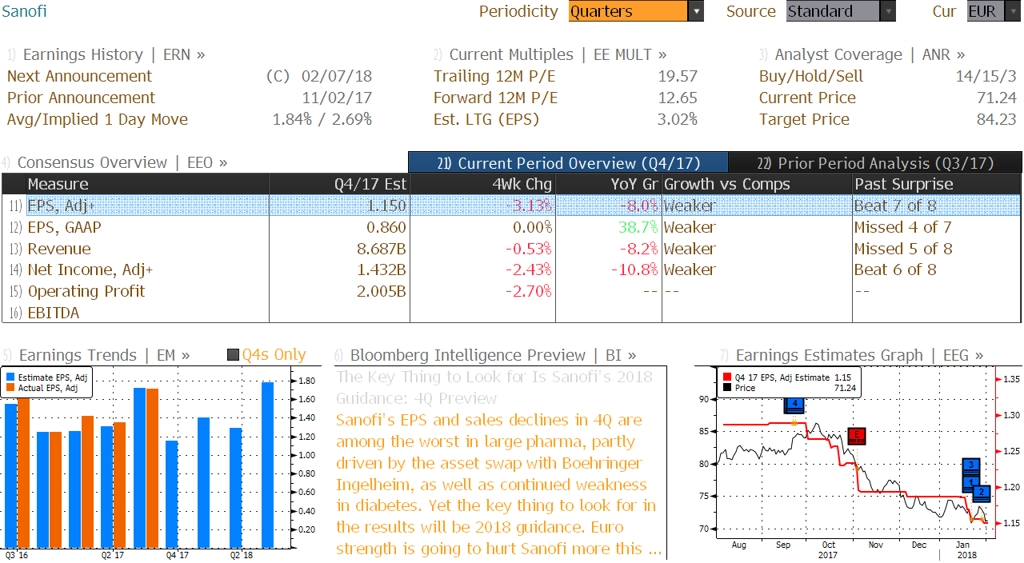Click the Prior Announcement date 11/02/17

(x=336, y=98)
